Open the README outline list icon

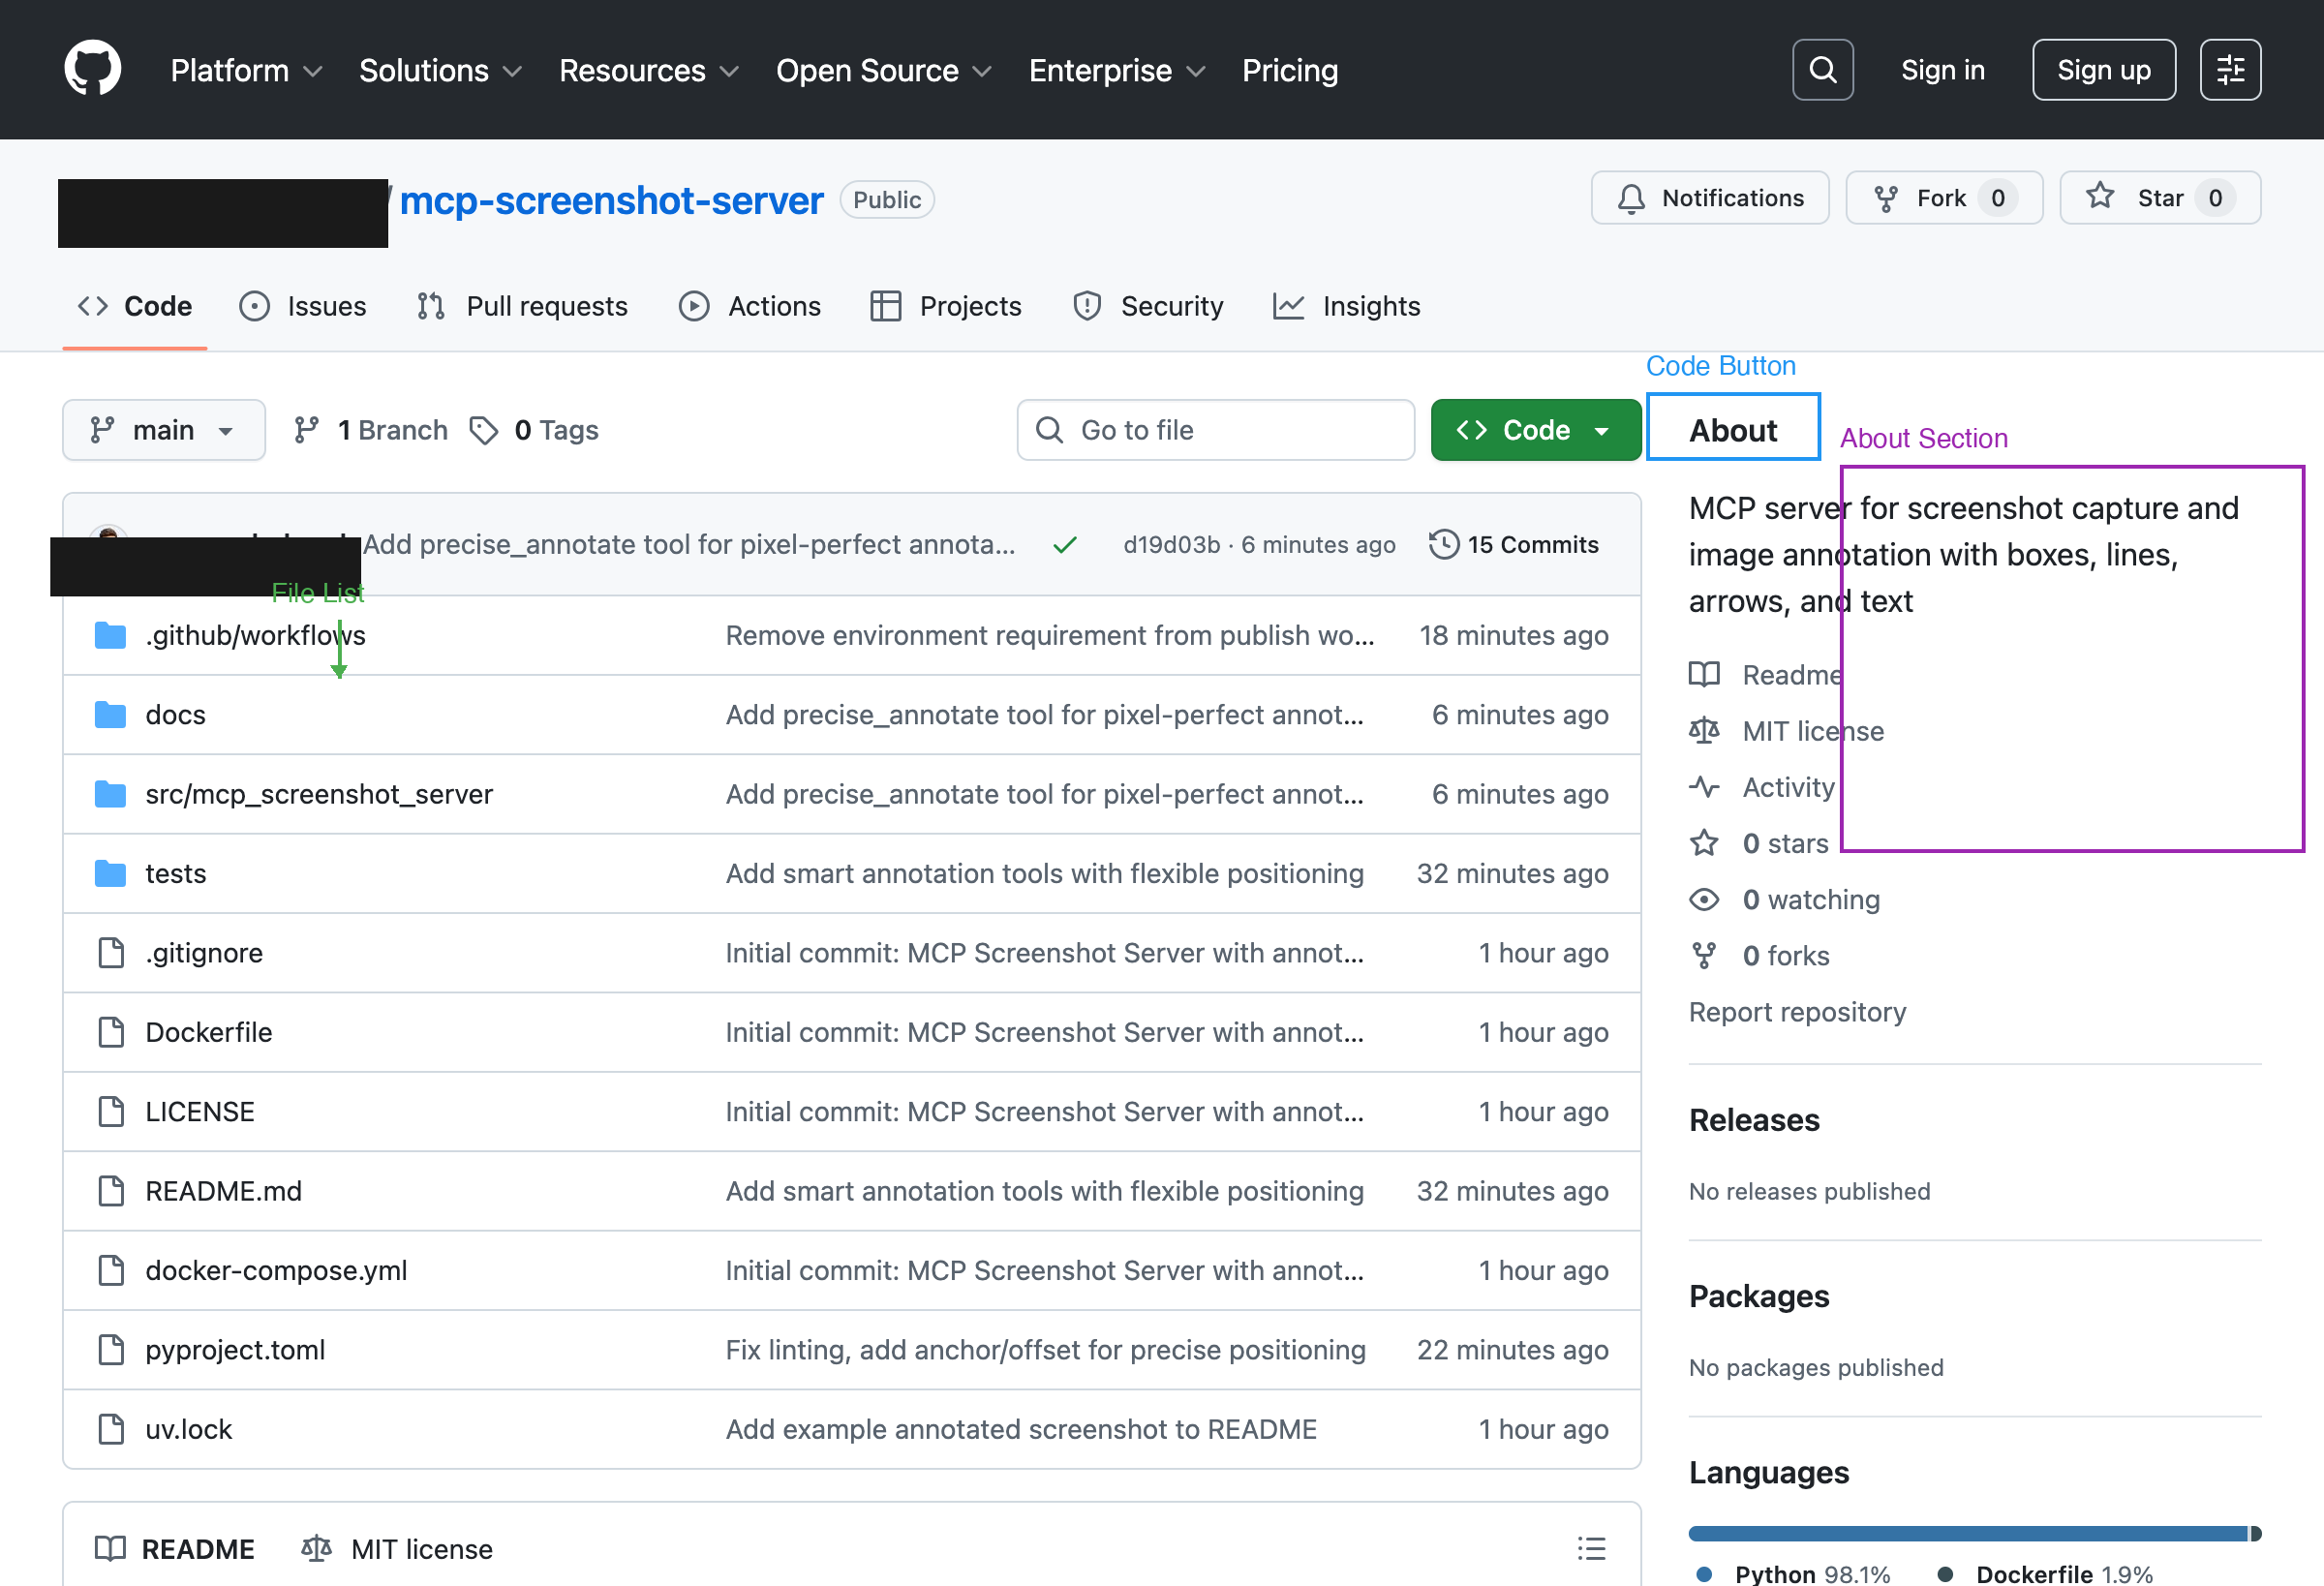1591,1548
